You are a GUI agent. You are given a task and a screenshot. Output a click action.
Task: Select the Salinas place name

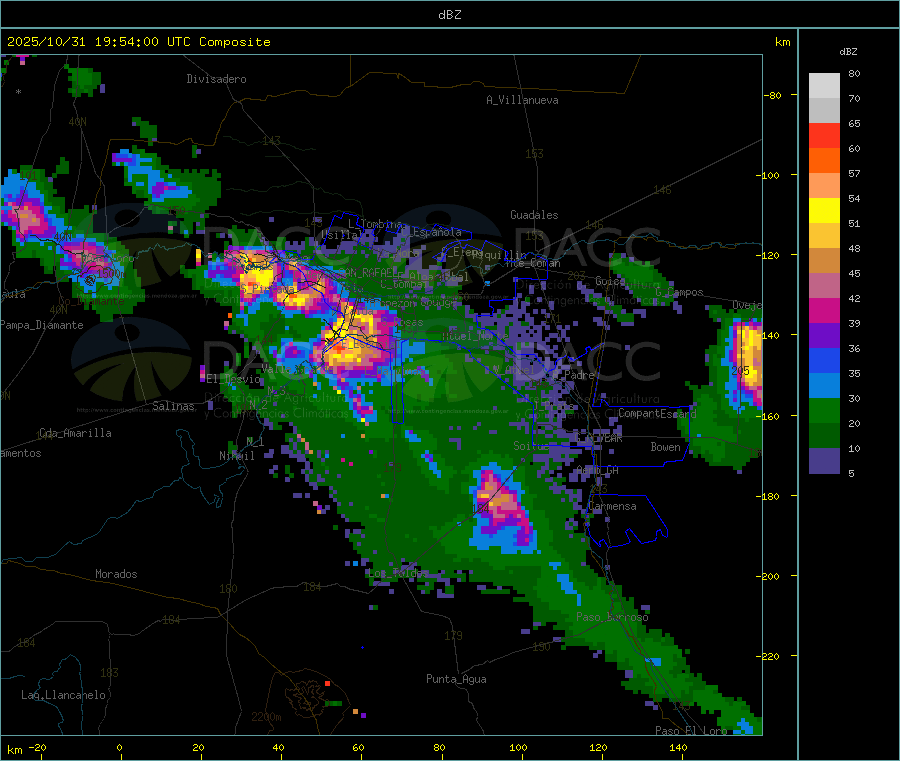coord(173,406)
